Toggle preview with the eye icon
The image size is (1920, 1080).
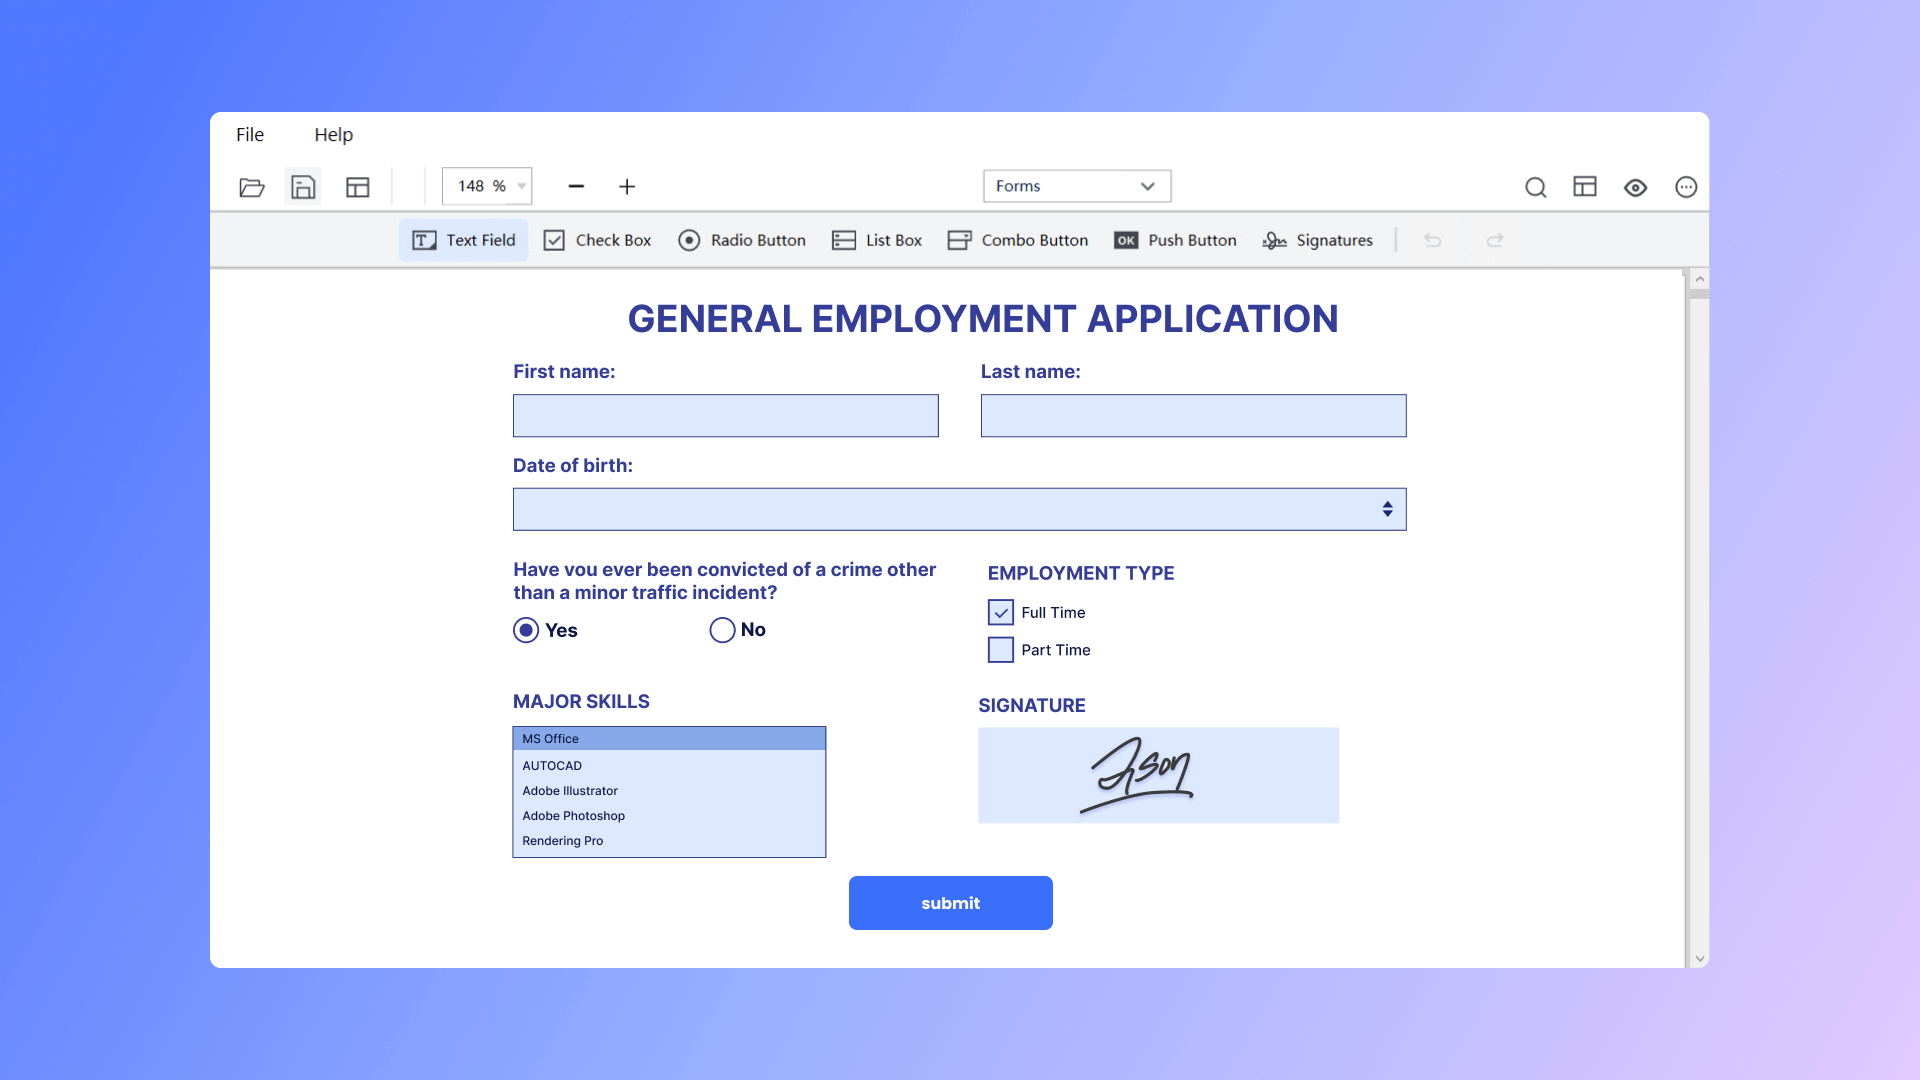[1635, 187]
